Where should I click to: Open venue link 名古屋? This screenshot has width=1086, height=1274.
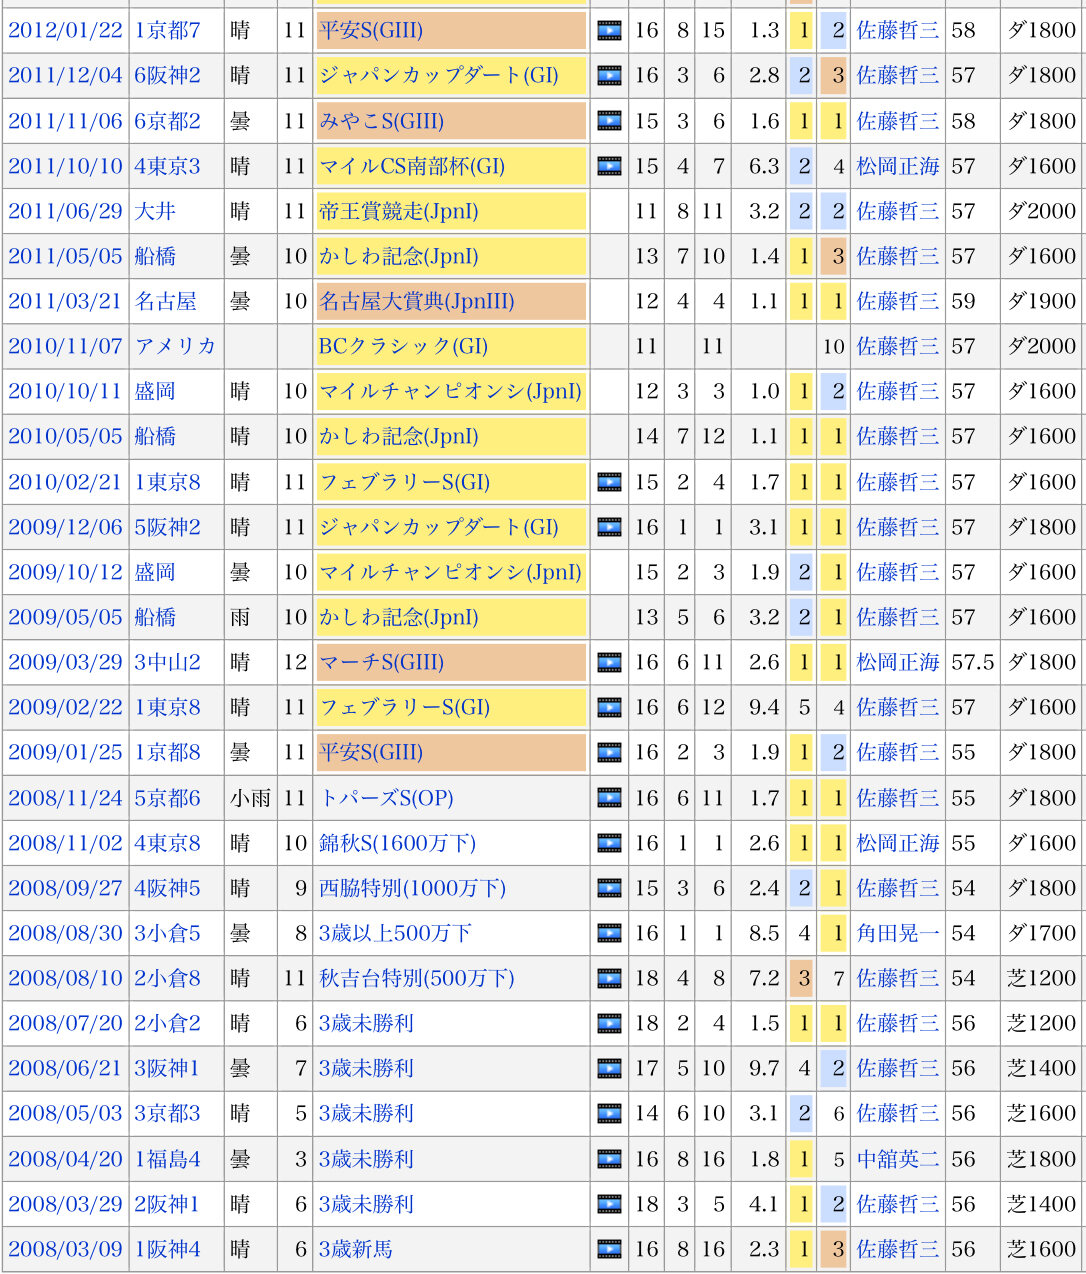click(x=165, y=301)
